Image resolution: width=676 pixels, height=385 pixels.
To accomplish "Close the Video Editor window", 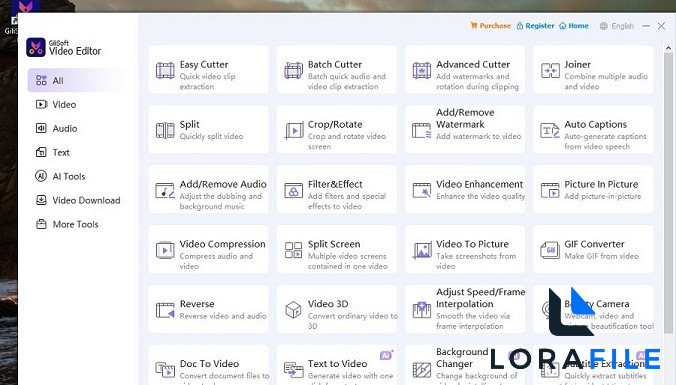I will (661, 26).
